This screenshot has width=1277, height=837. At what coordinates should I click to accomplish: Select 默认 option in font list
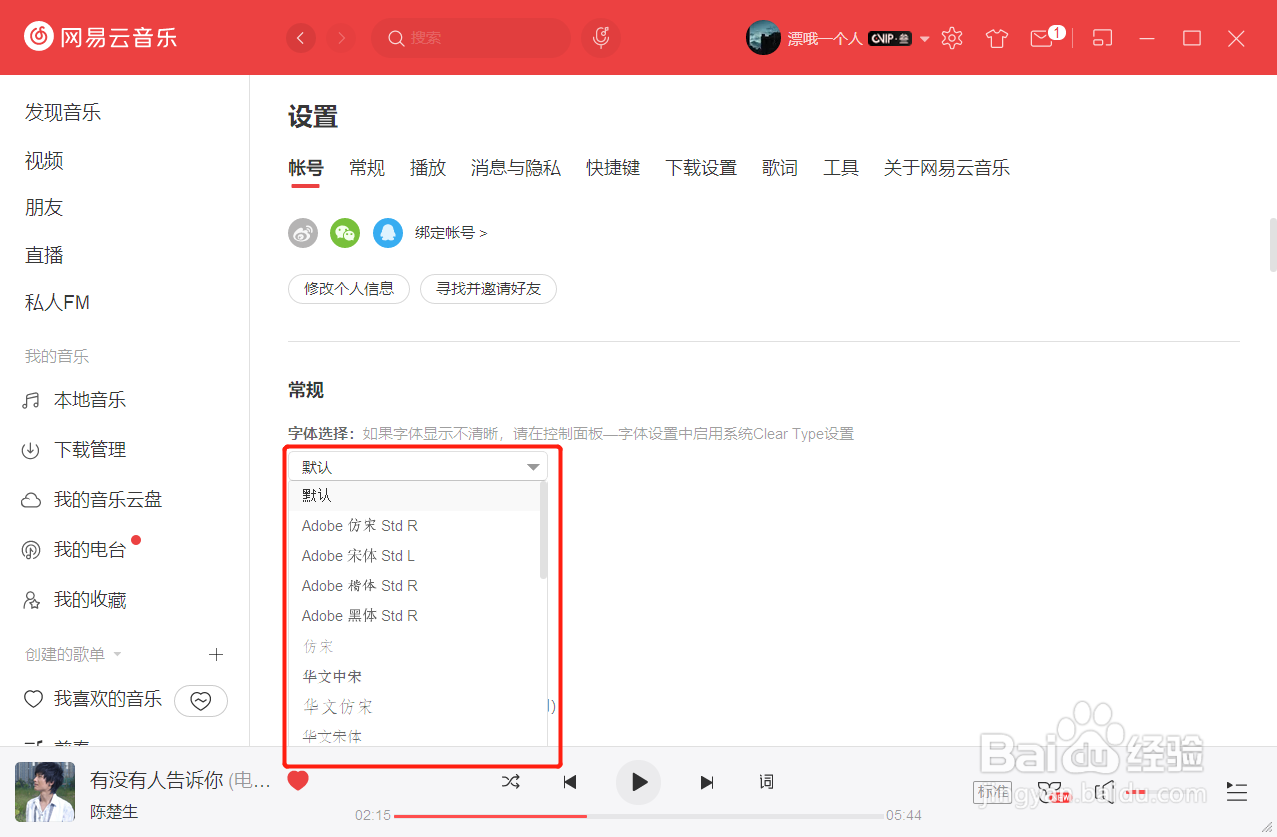tap(414, 496)
